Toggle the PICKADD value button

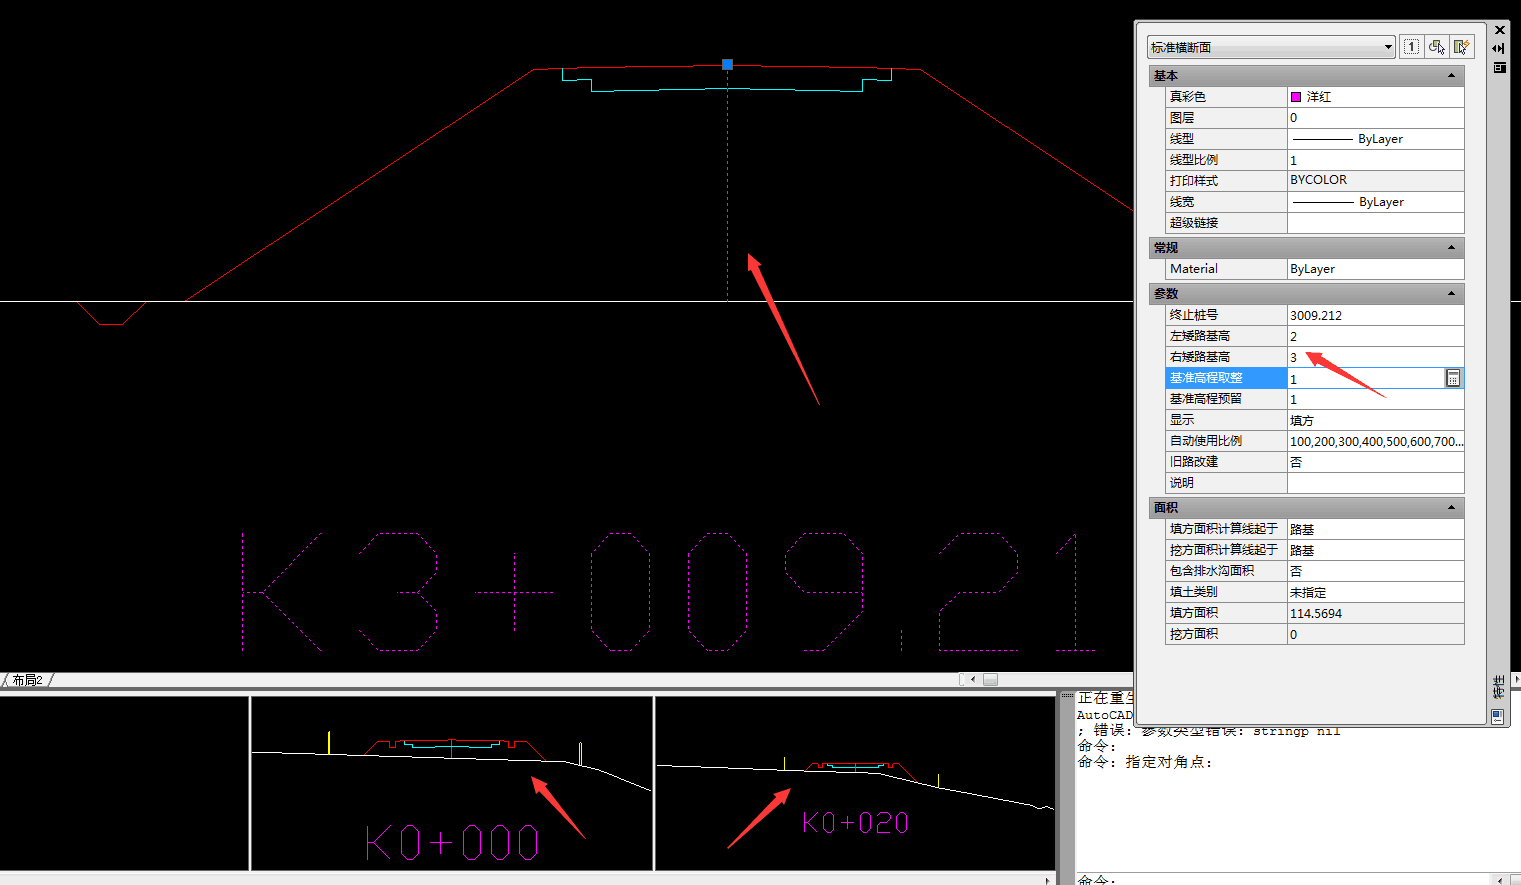coord(1411,47)
